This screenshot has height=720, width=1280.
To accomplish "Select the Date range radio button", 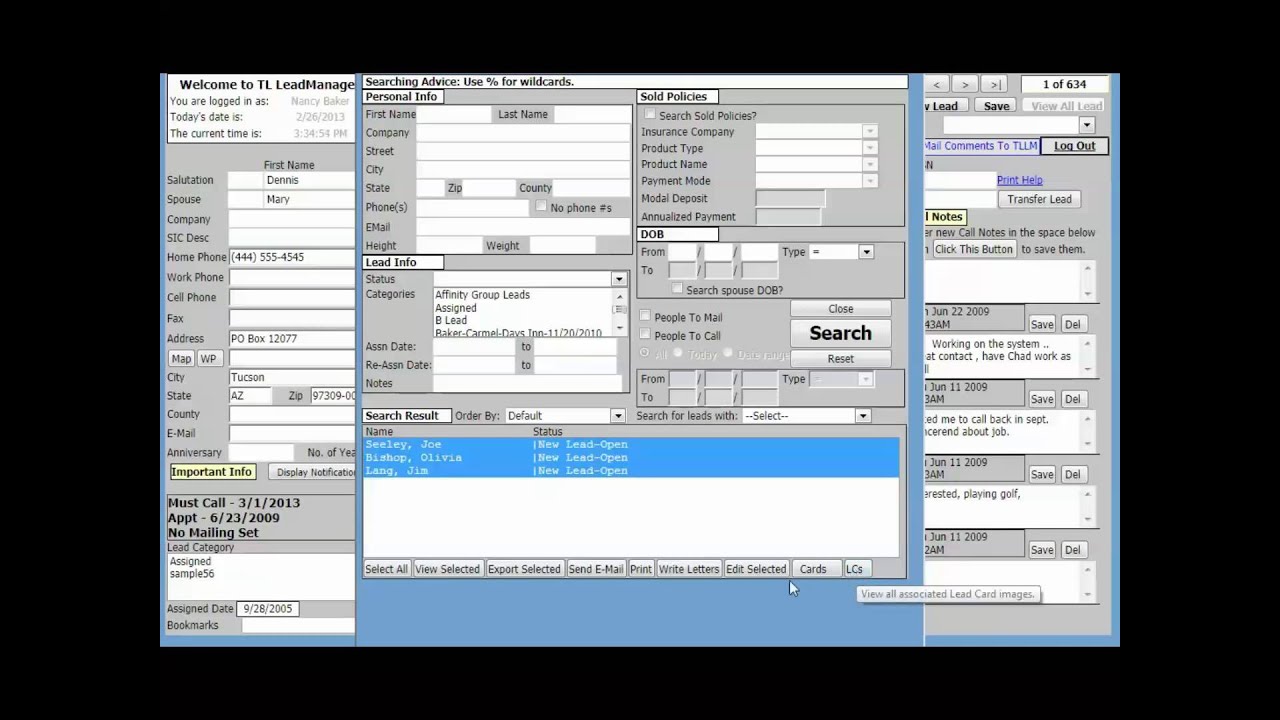I will pos(728,354).
